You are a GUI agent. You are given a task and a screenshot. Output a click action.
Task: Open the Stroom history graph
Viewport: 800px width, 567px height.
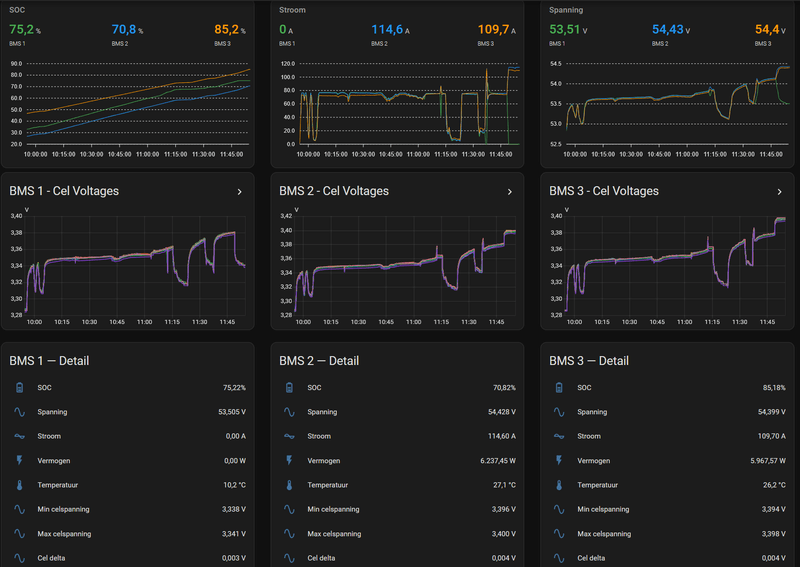(x=399, y=108)
